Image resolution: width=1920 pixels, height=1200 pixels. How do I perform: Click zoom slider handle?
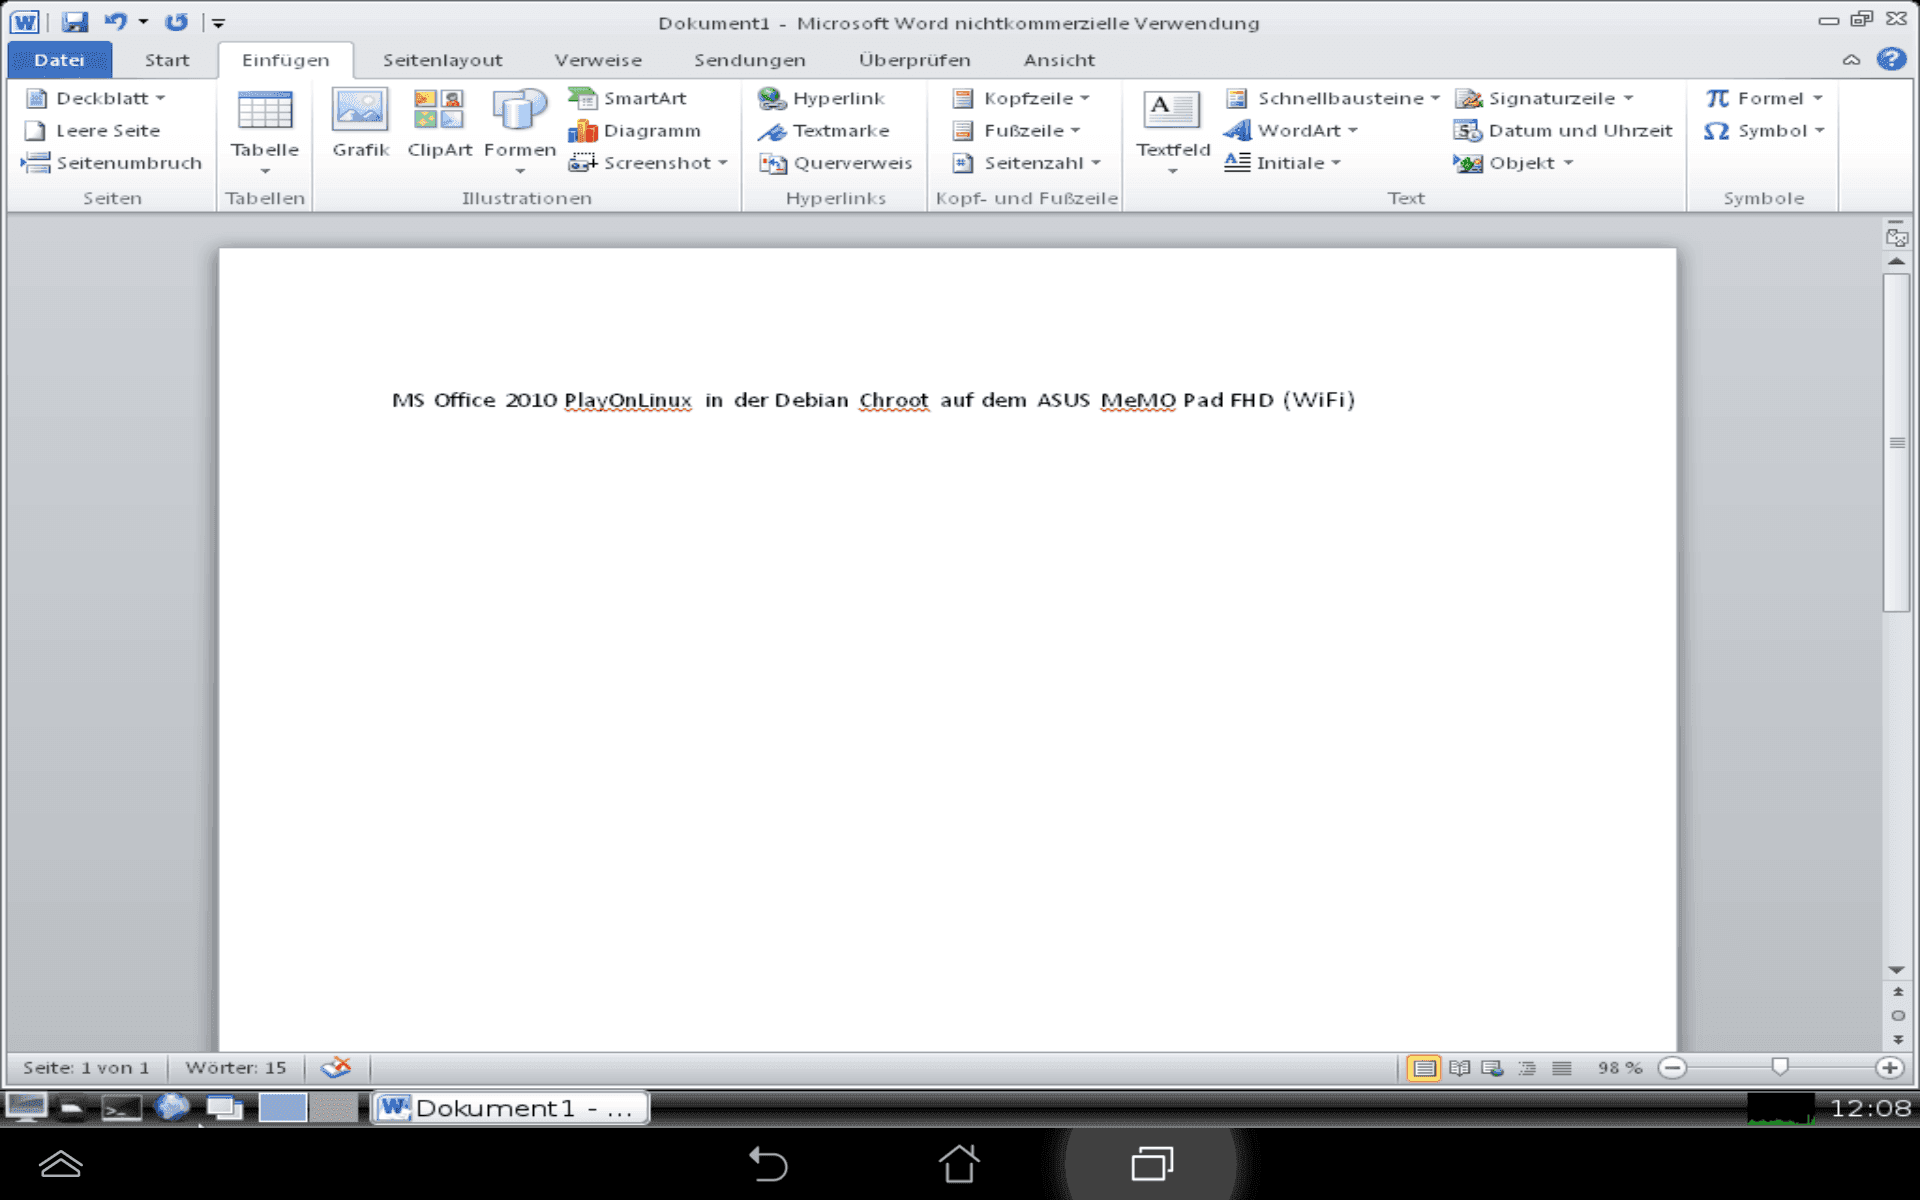click(x=1780, y=1066)
